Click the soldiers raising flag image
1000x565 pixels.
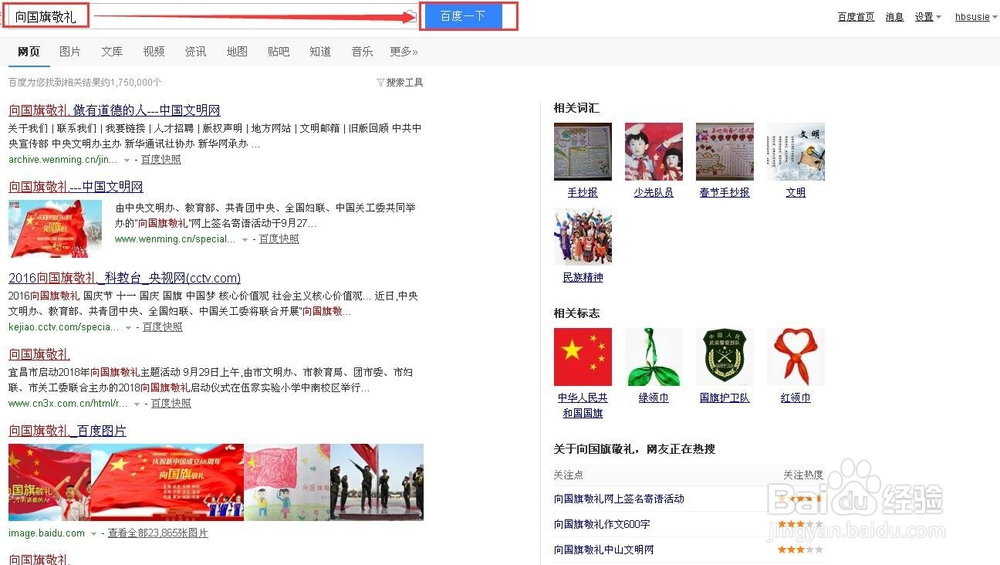(377, 482)
